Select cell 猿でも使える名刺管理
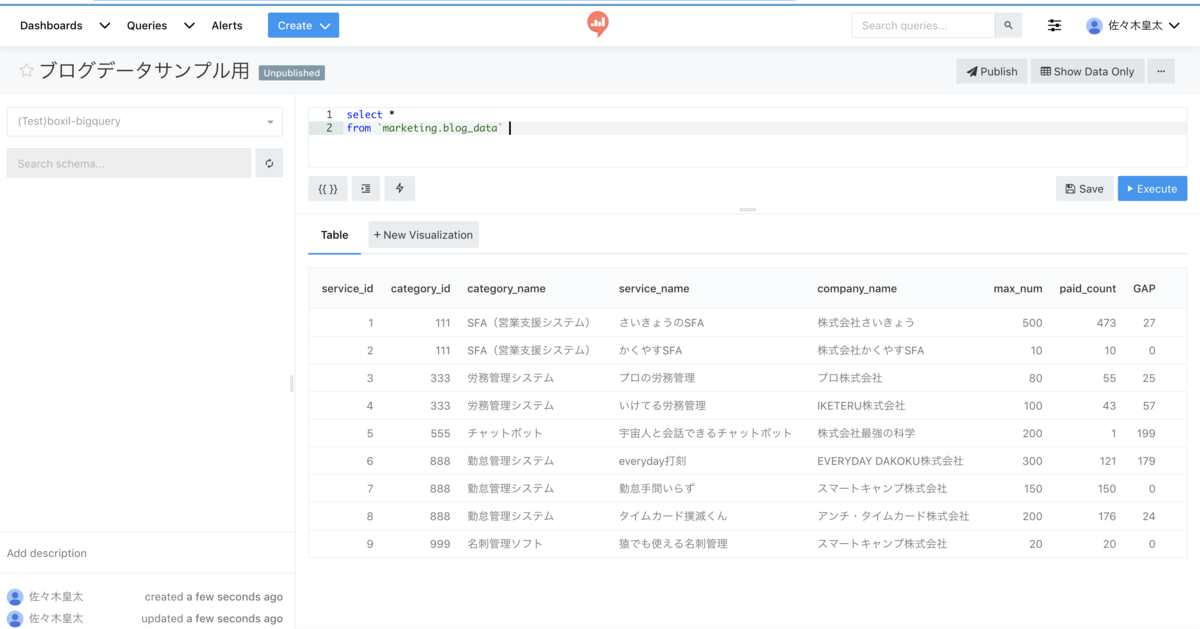1200x629 pixels. click(673, 544)
